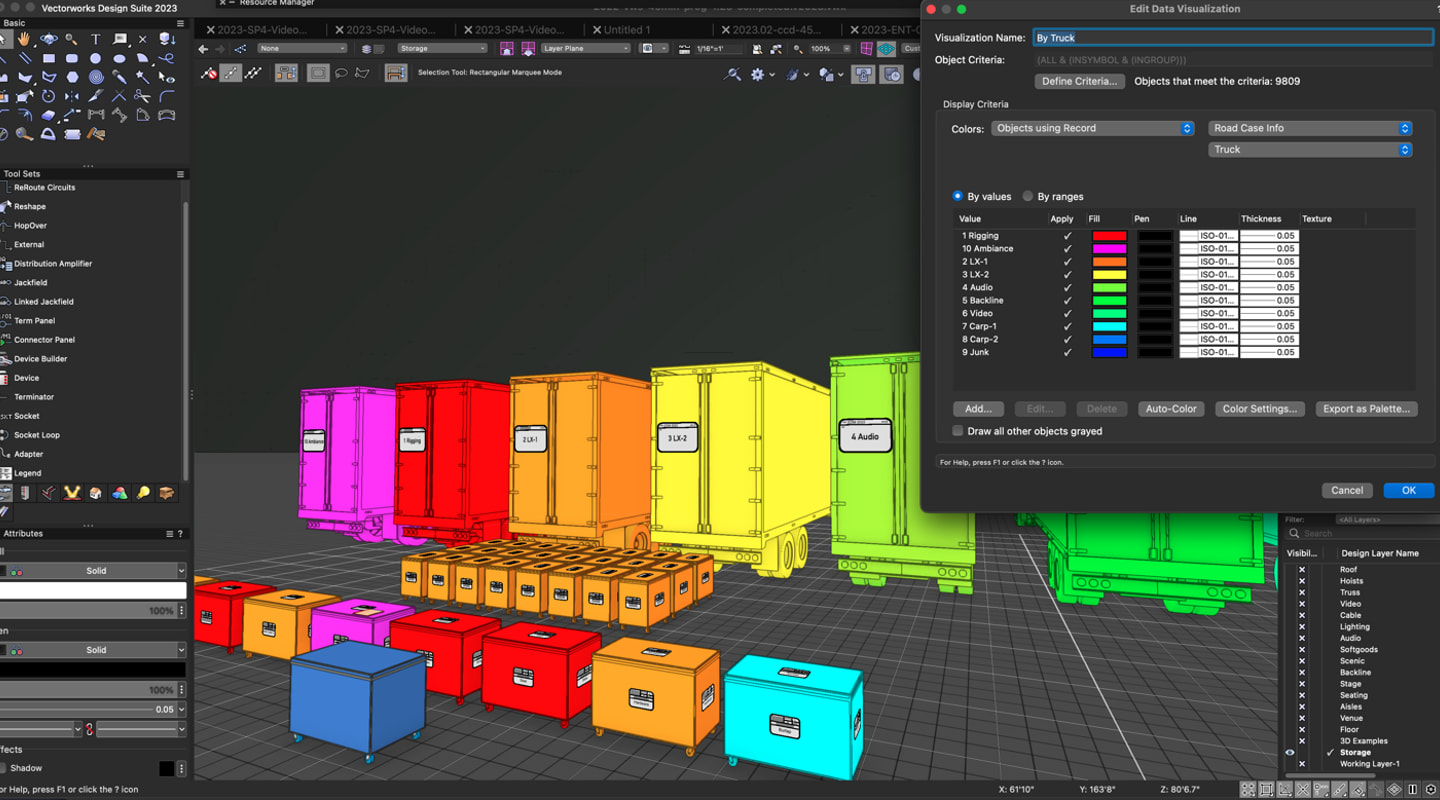
Task: Click the Auto-Color button
Action: 1171,409
